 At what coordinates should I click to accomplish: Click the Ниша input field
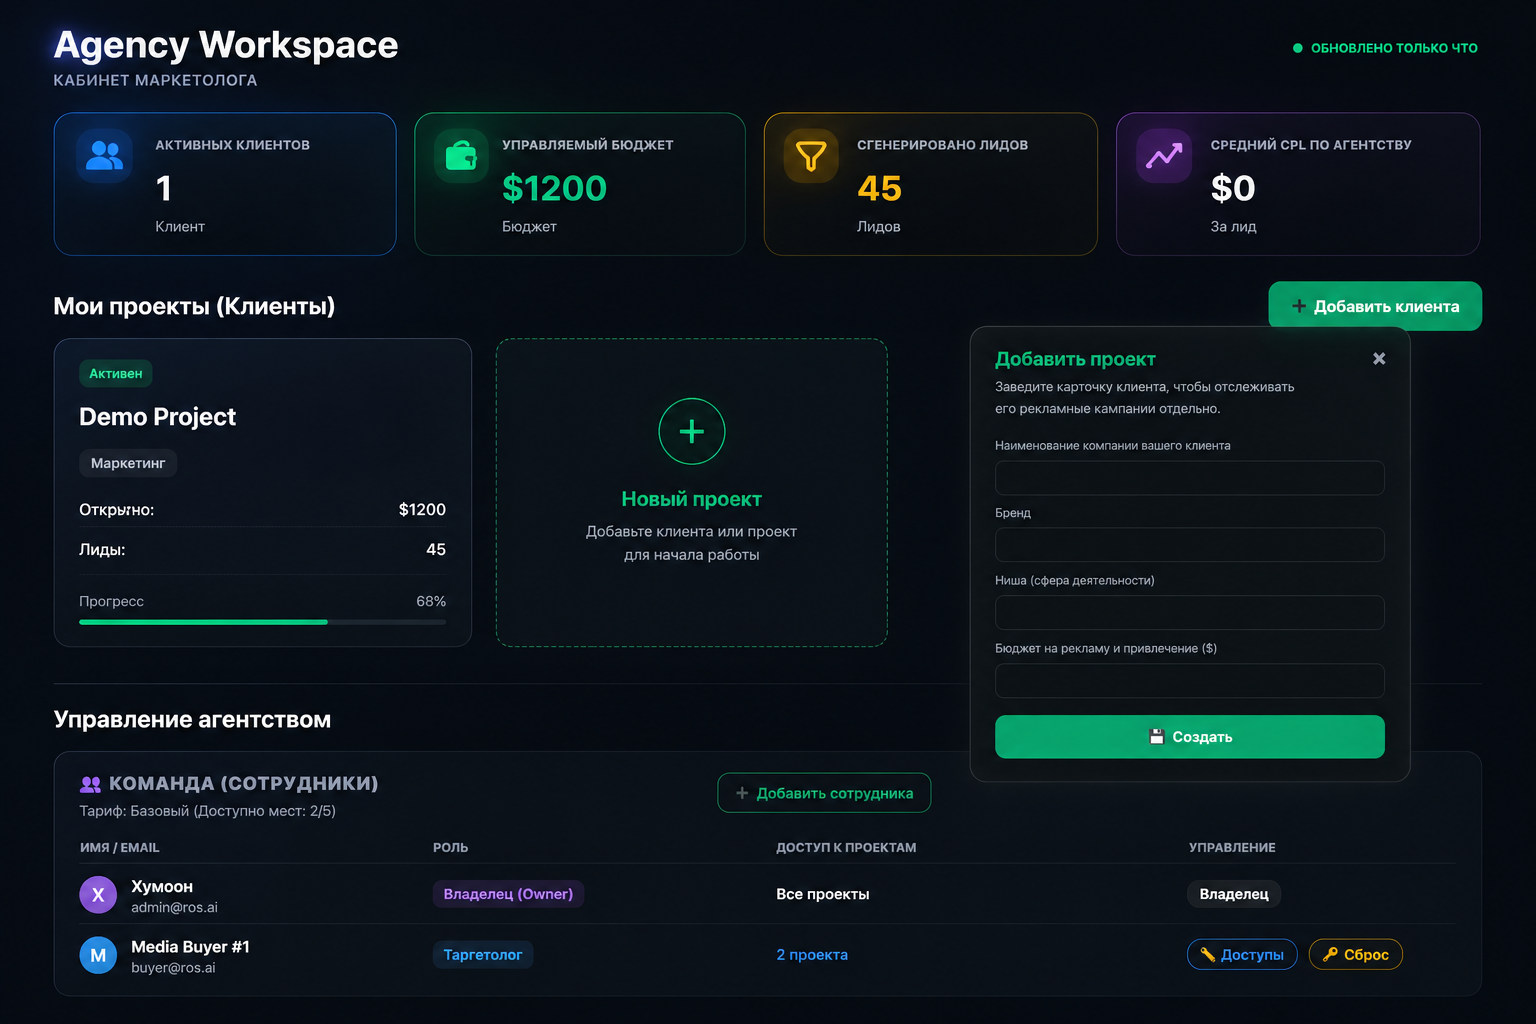pos(1190,613)
